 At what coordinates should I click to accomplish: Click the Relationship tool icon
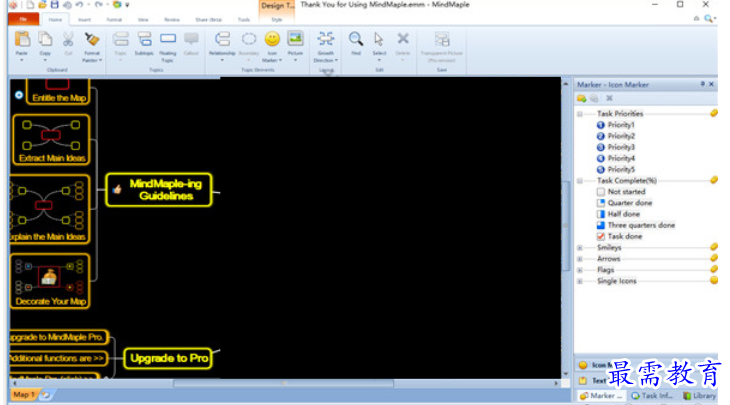coord(222,39)
